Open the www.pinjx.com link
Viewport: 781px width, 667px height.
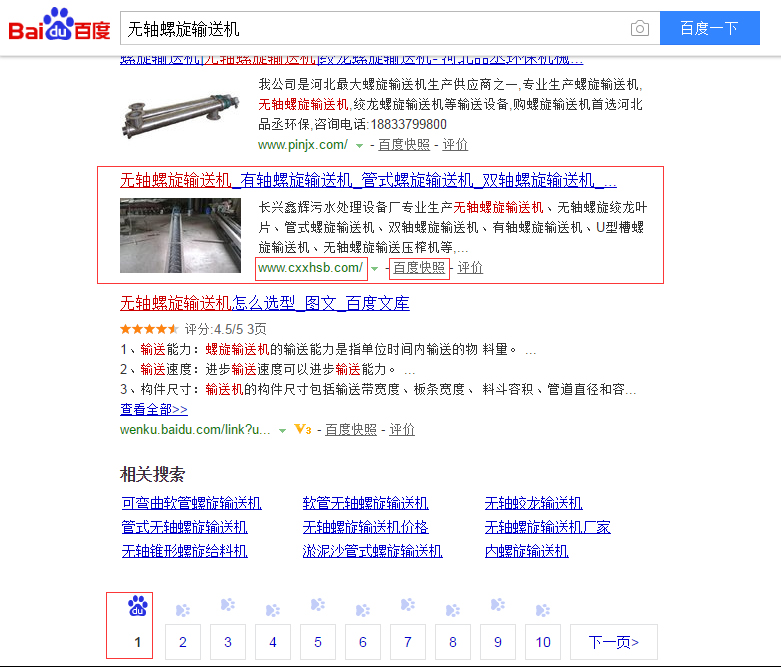tap(303, 145)
